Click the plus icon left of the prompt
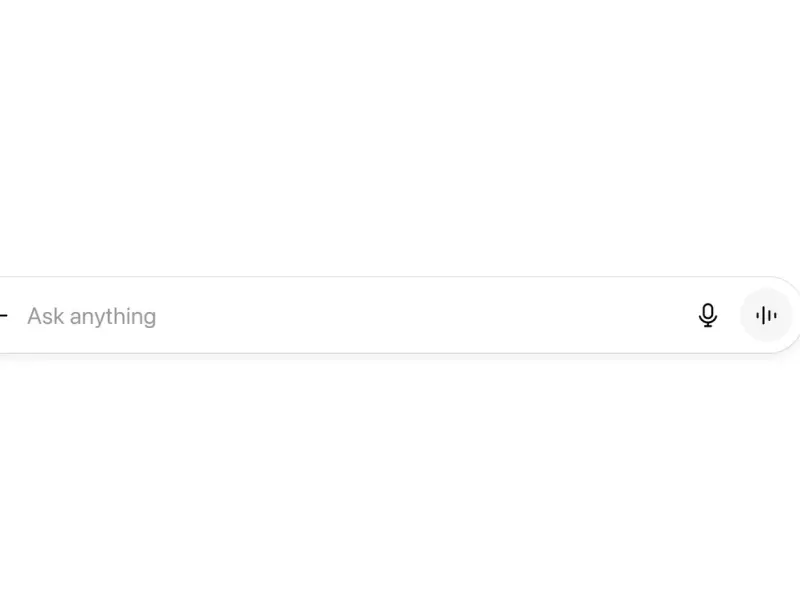This screenshot has height=600, width=800. (x=3, y=316)
